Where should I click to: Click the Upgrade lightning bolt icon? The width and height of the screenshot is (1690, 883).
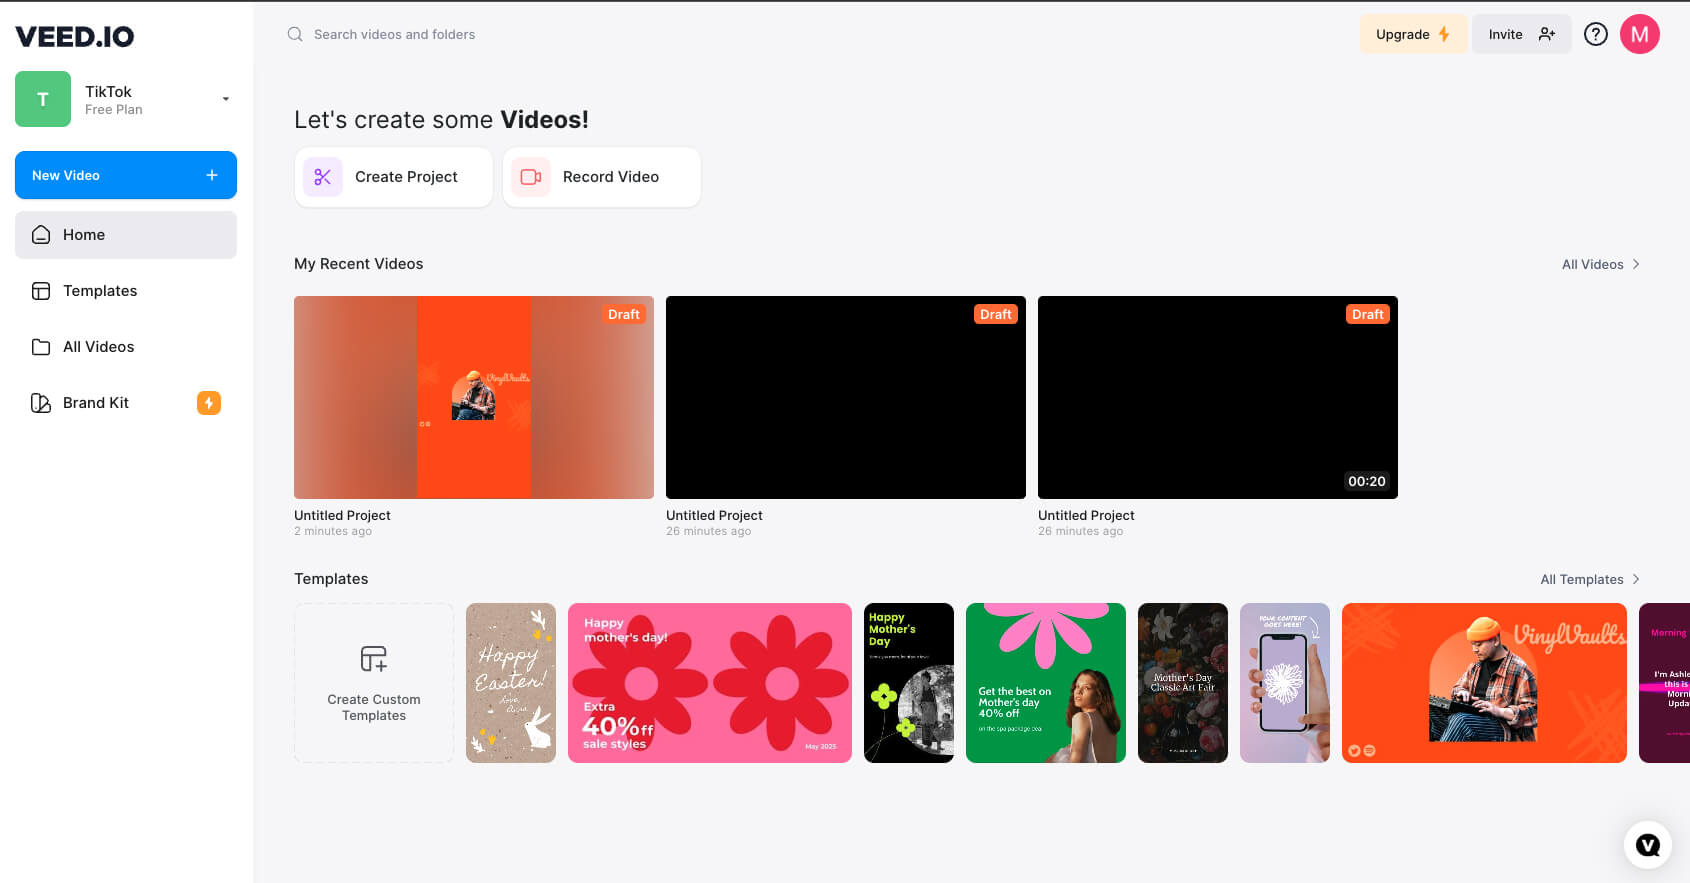coord(1444,34)
